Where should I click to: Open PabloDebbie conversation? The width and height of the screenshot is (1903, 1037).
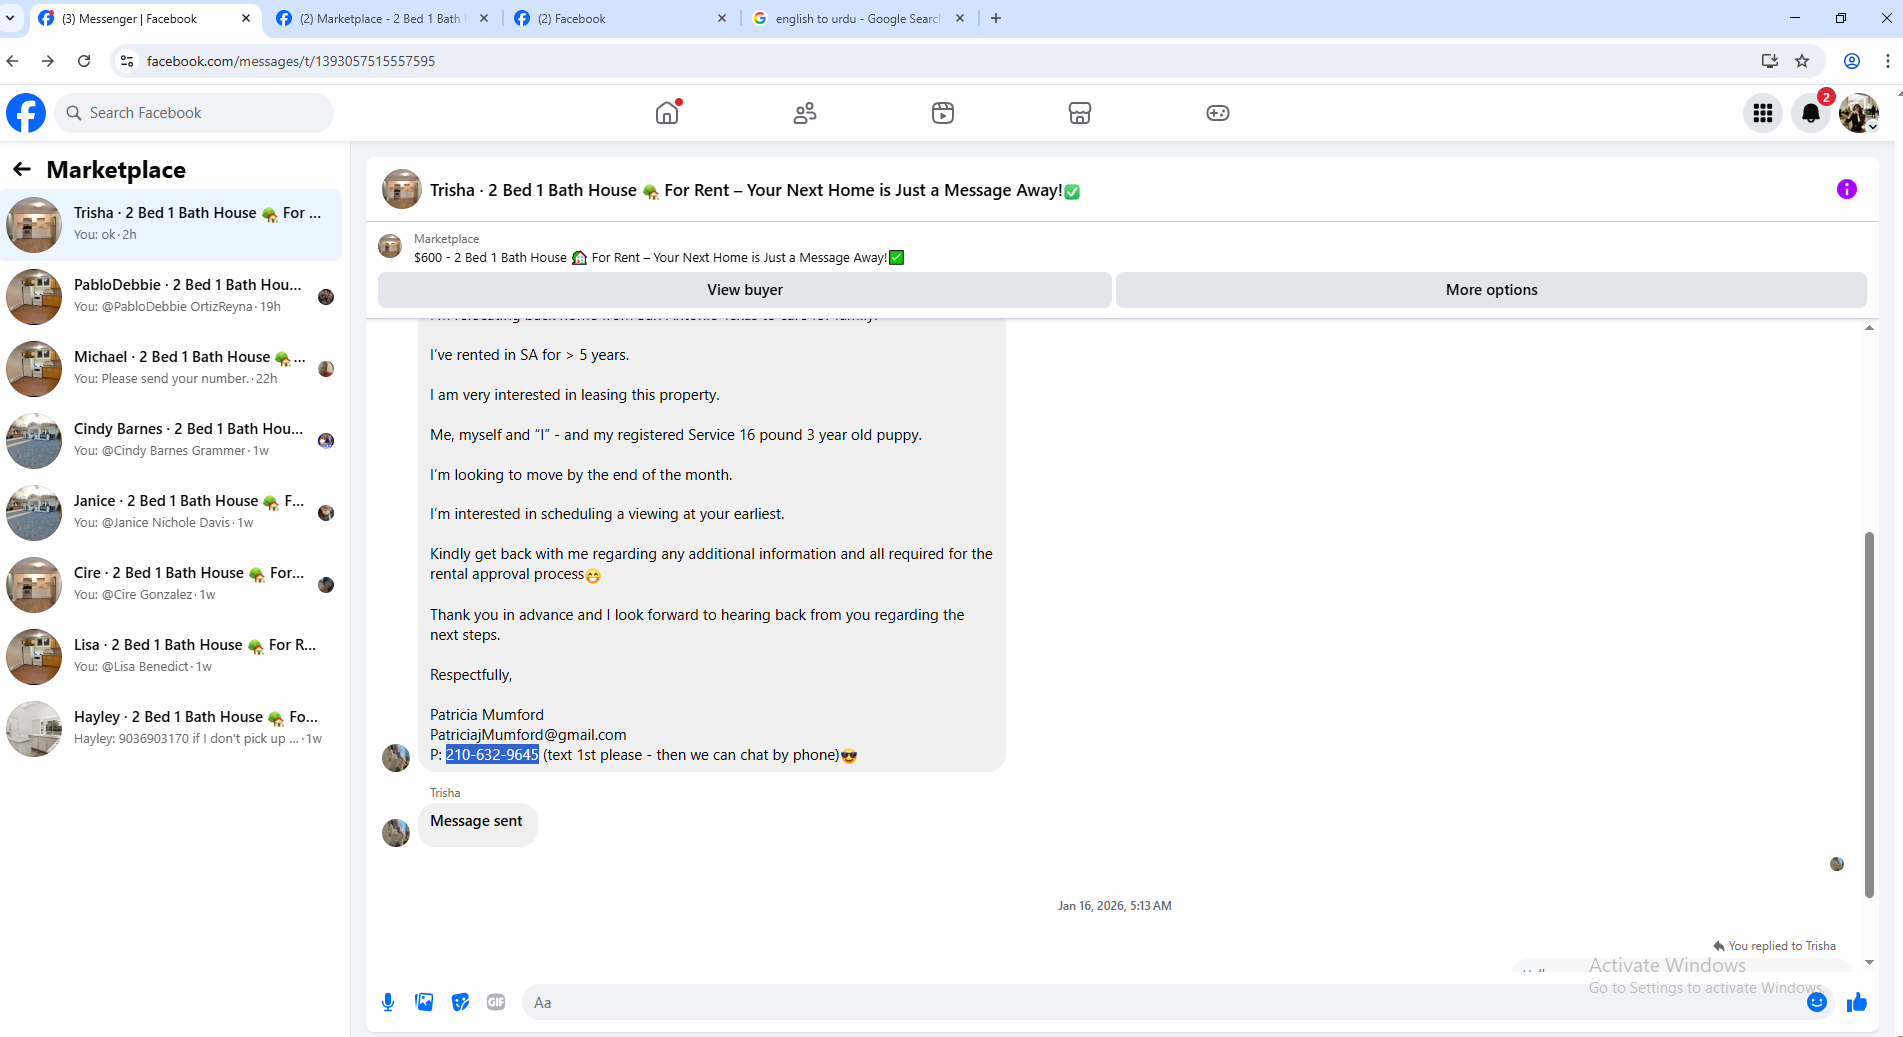172,297
